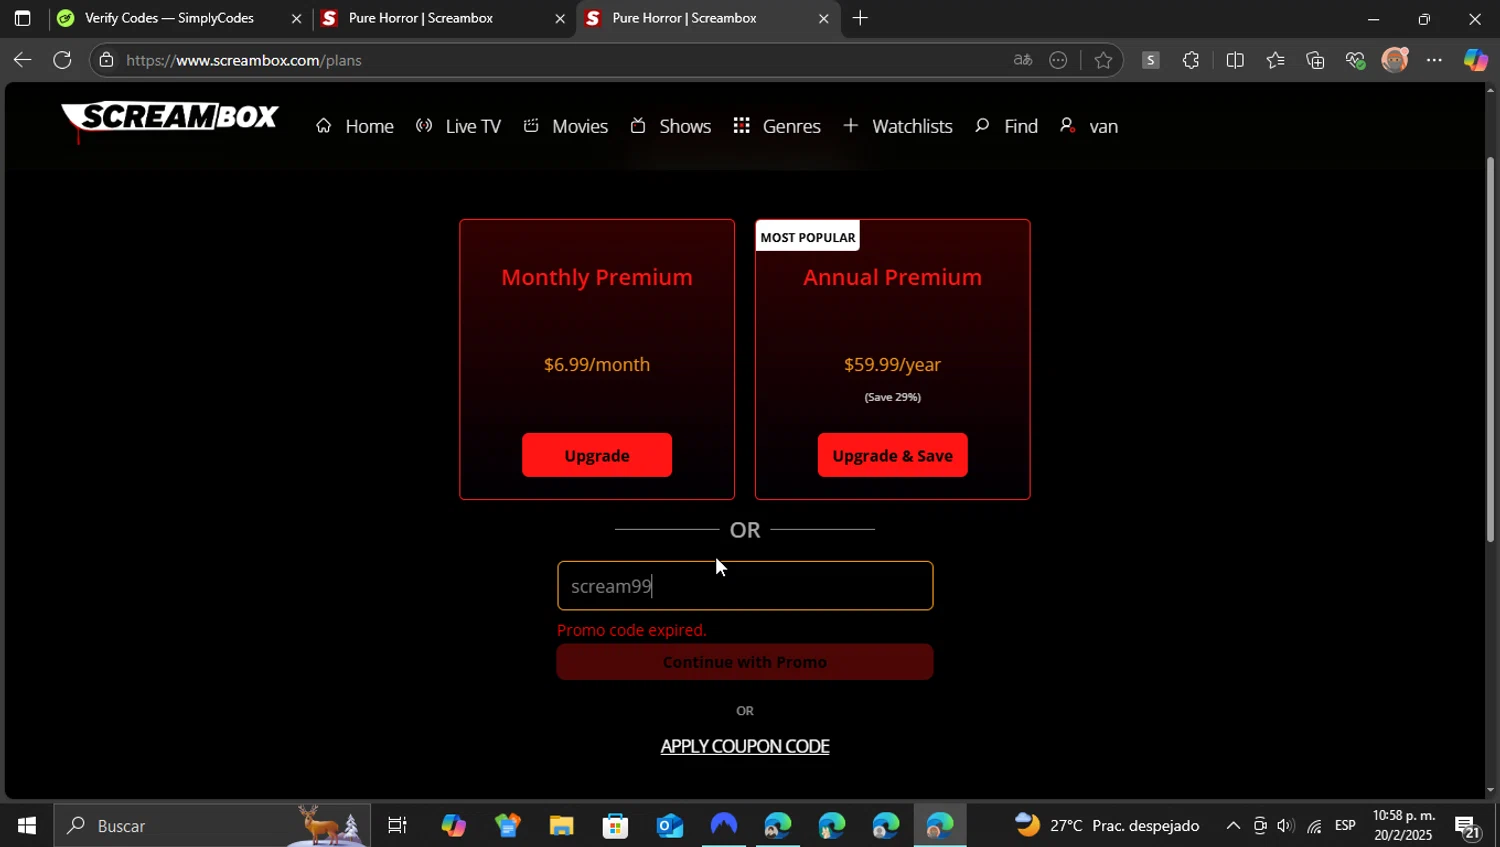Click APPLY COUPON CODE link
The height and width of the screenshot is (847, 1500).
(x=745, y=746)
